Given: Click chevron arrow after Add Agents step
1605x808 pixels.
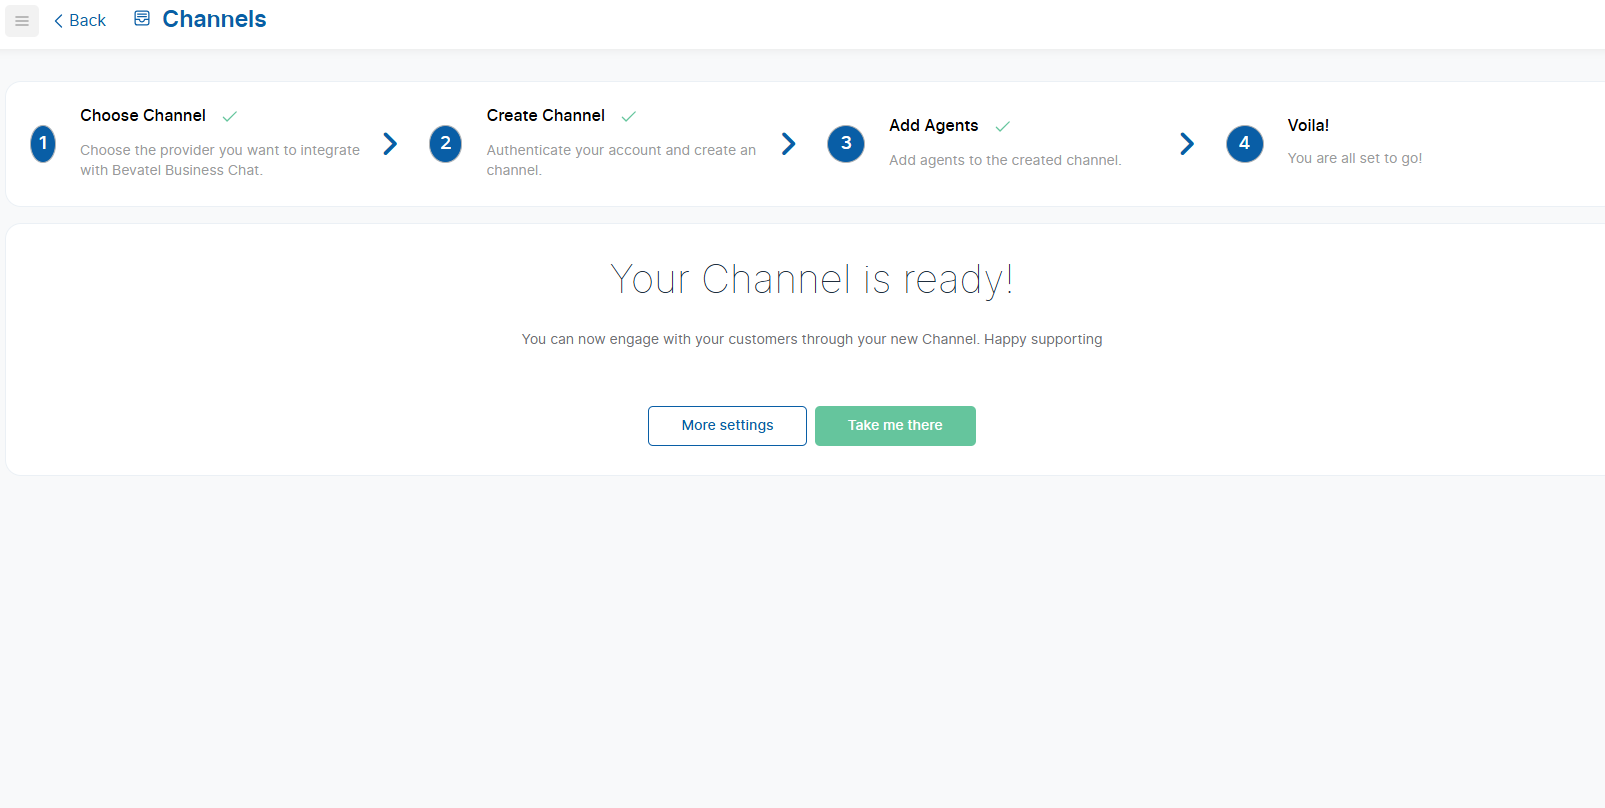Looking at the screenshot, I should tap(1187, 144).
